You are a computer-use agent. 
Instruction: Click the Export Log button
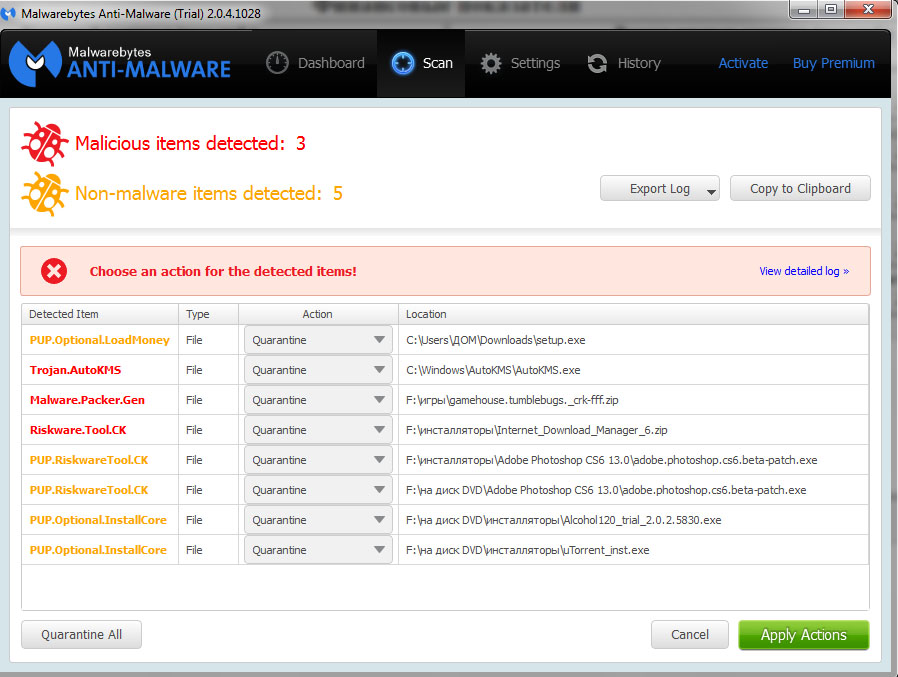(660, 188)
